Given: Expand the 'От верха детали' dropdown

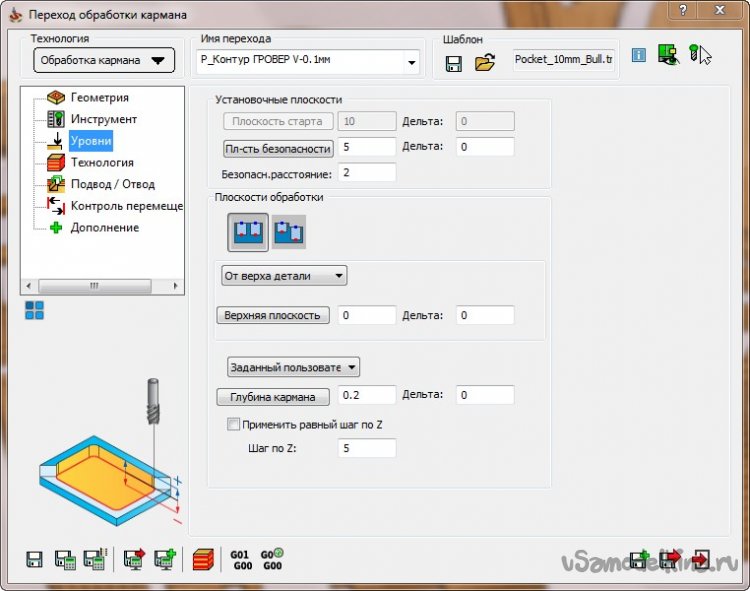Looking at the screenshot, I should [x=284, y=275].
